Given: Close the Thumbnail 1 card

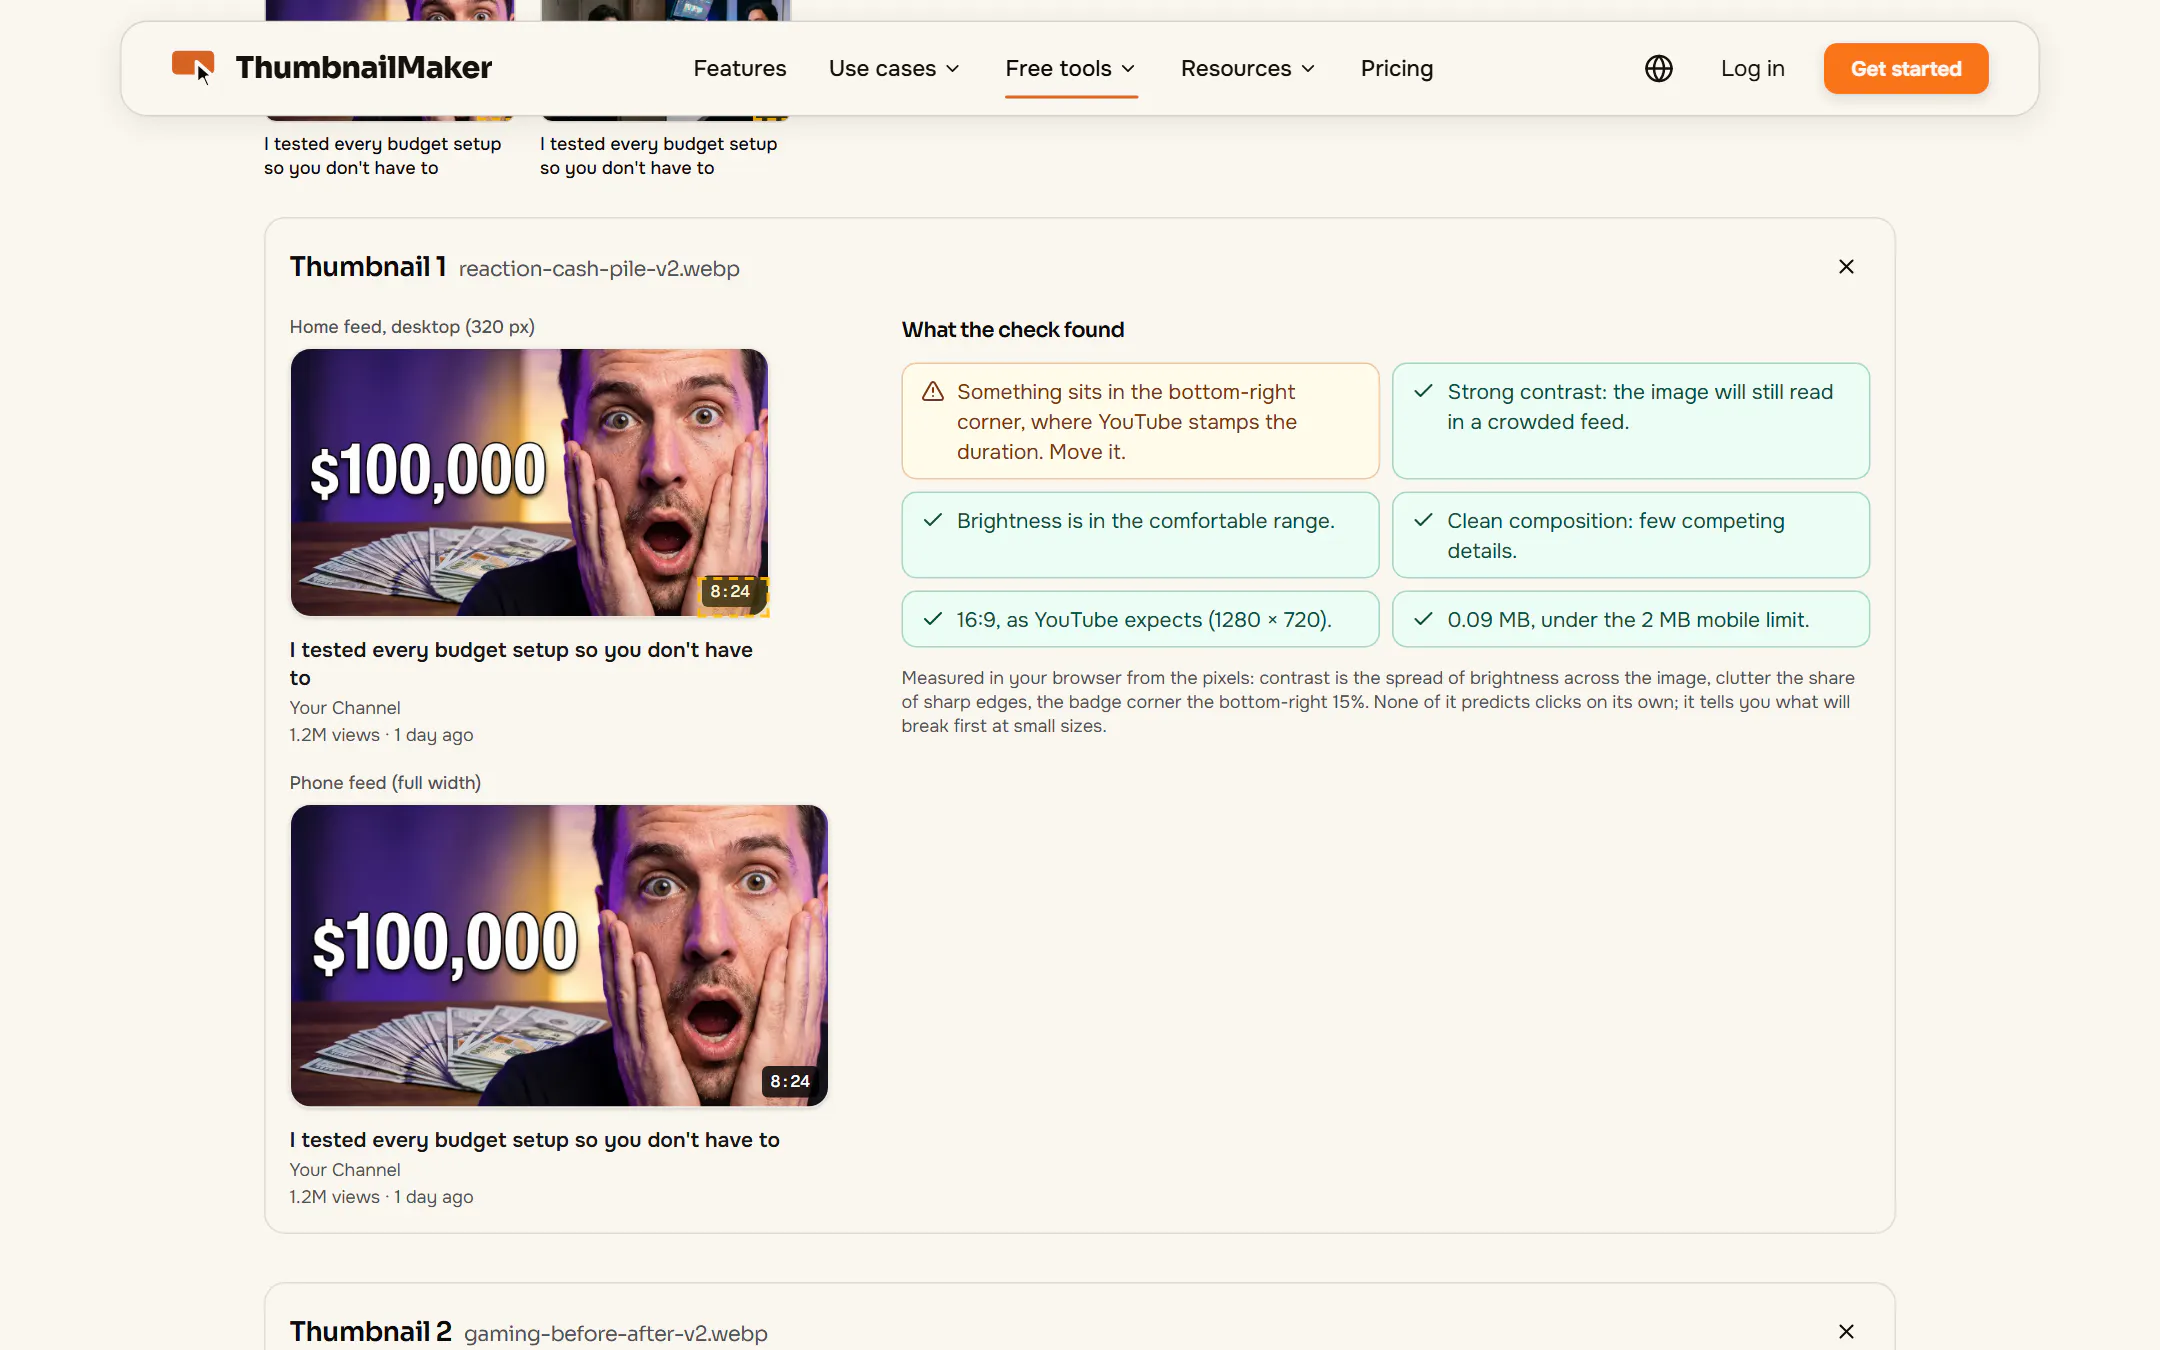Looking at the screenshot, I should tap(1846, 266).
